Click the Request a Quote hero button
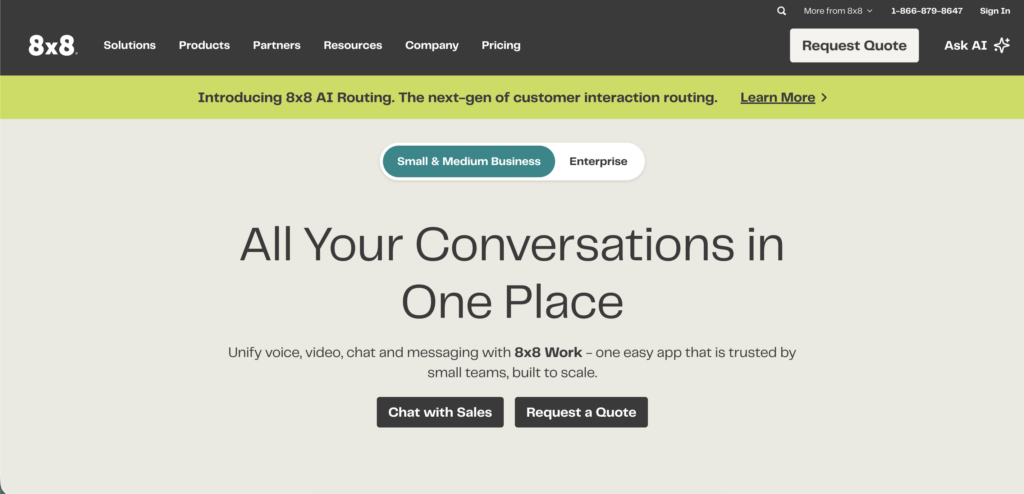This screenshot has height=494, width=1024. point(581,412)
